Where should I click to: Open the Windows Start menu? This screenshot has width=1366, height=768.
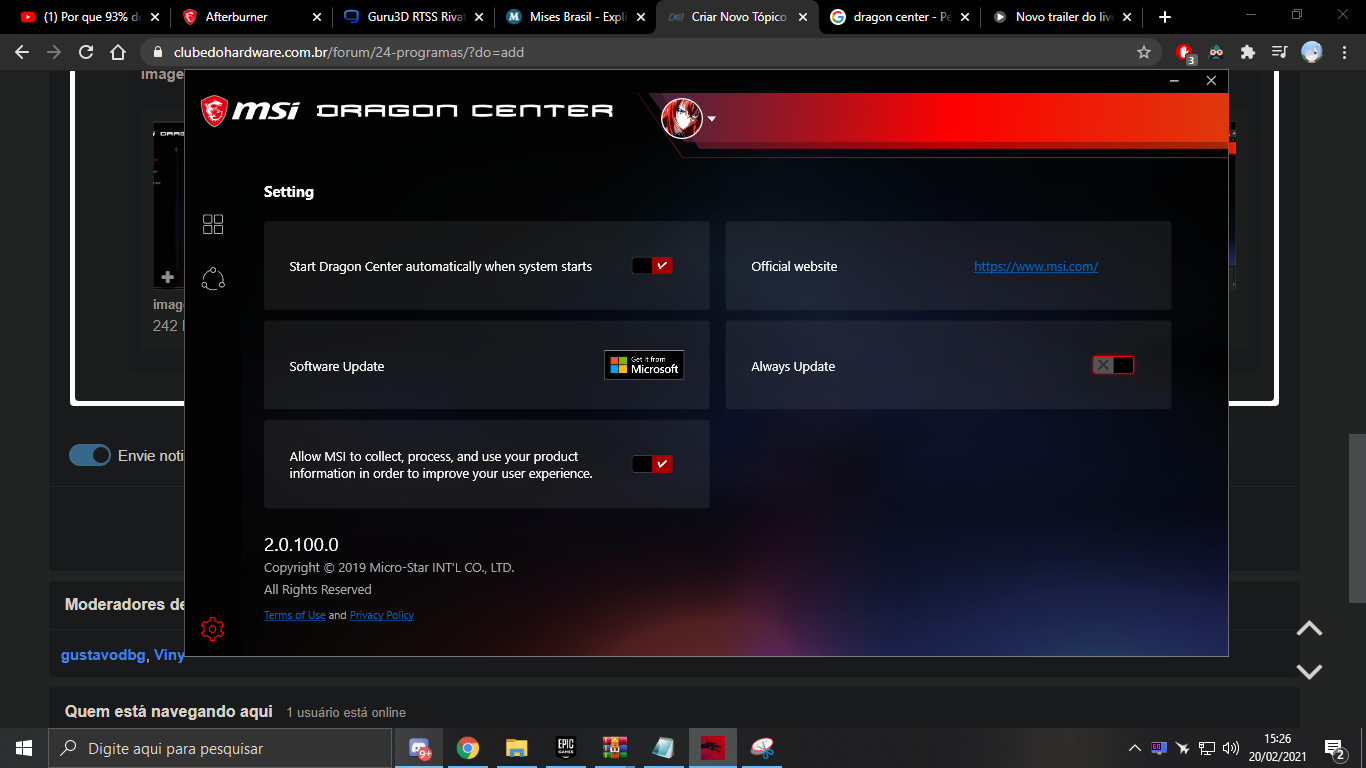click(x=24, y=748)
